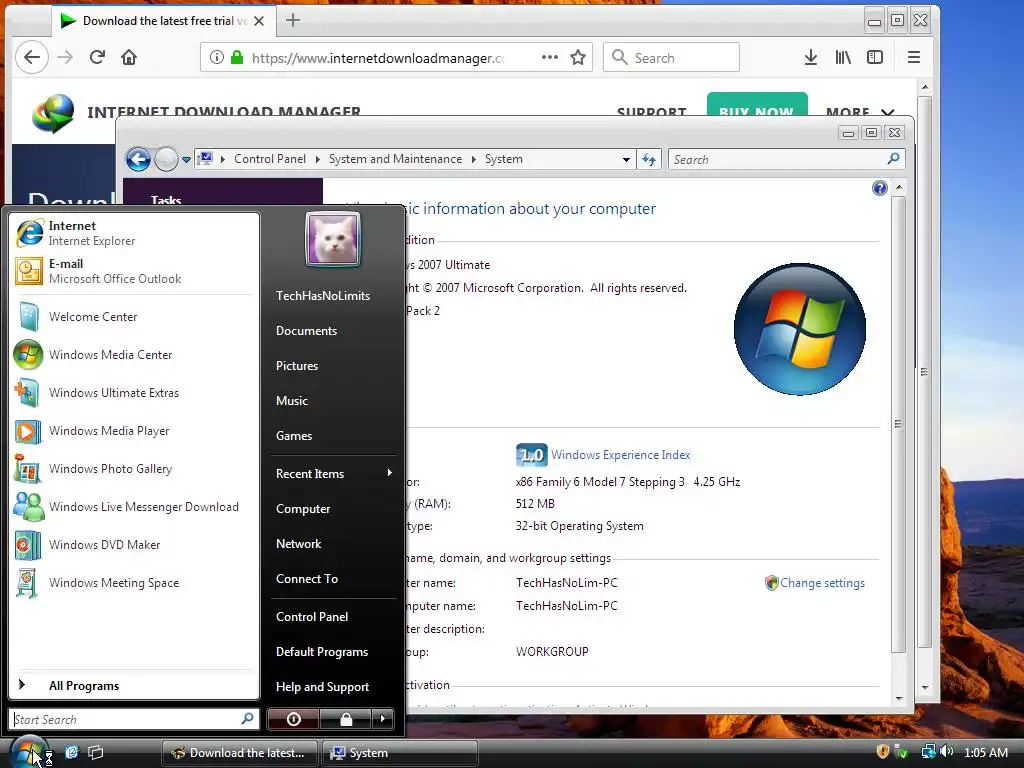Open address bar history dropdown
Viewport: 1024px width, 768px height.
626,159
